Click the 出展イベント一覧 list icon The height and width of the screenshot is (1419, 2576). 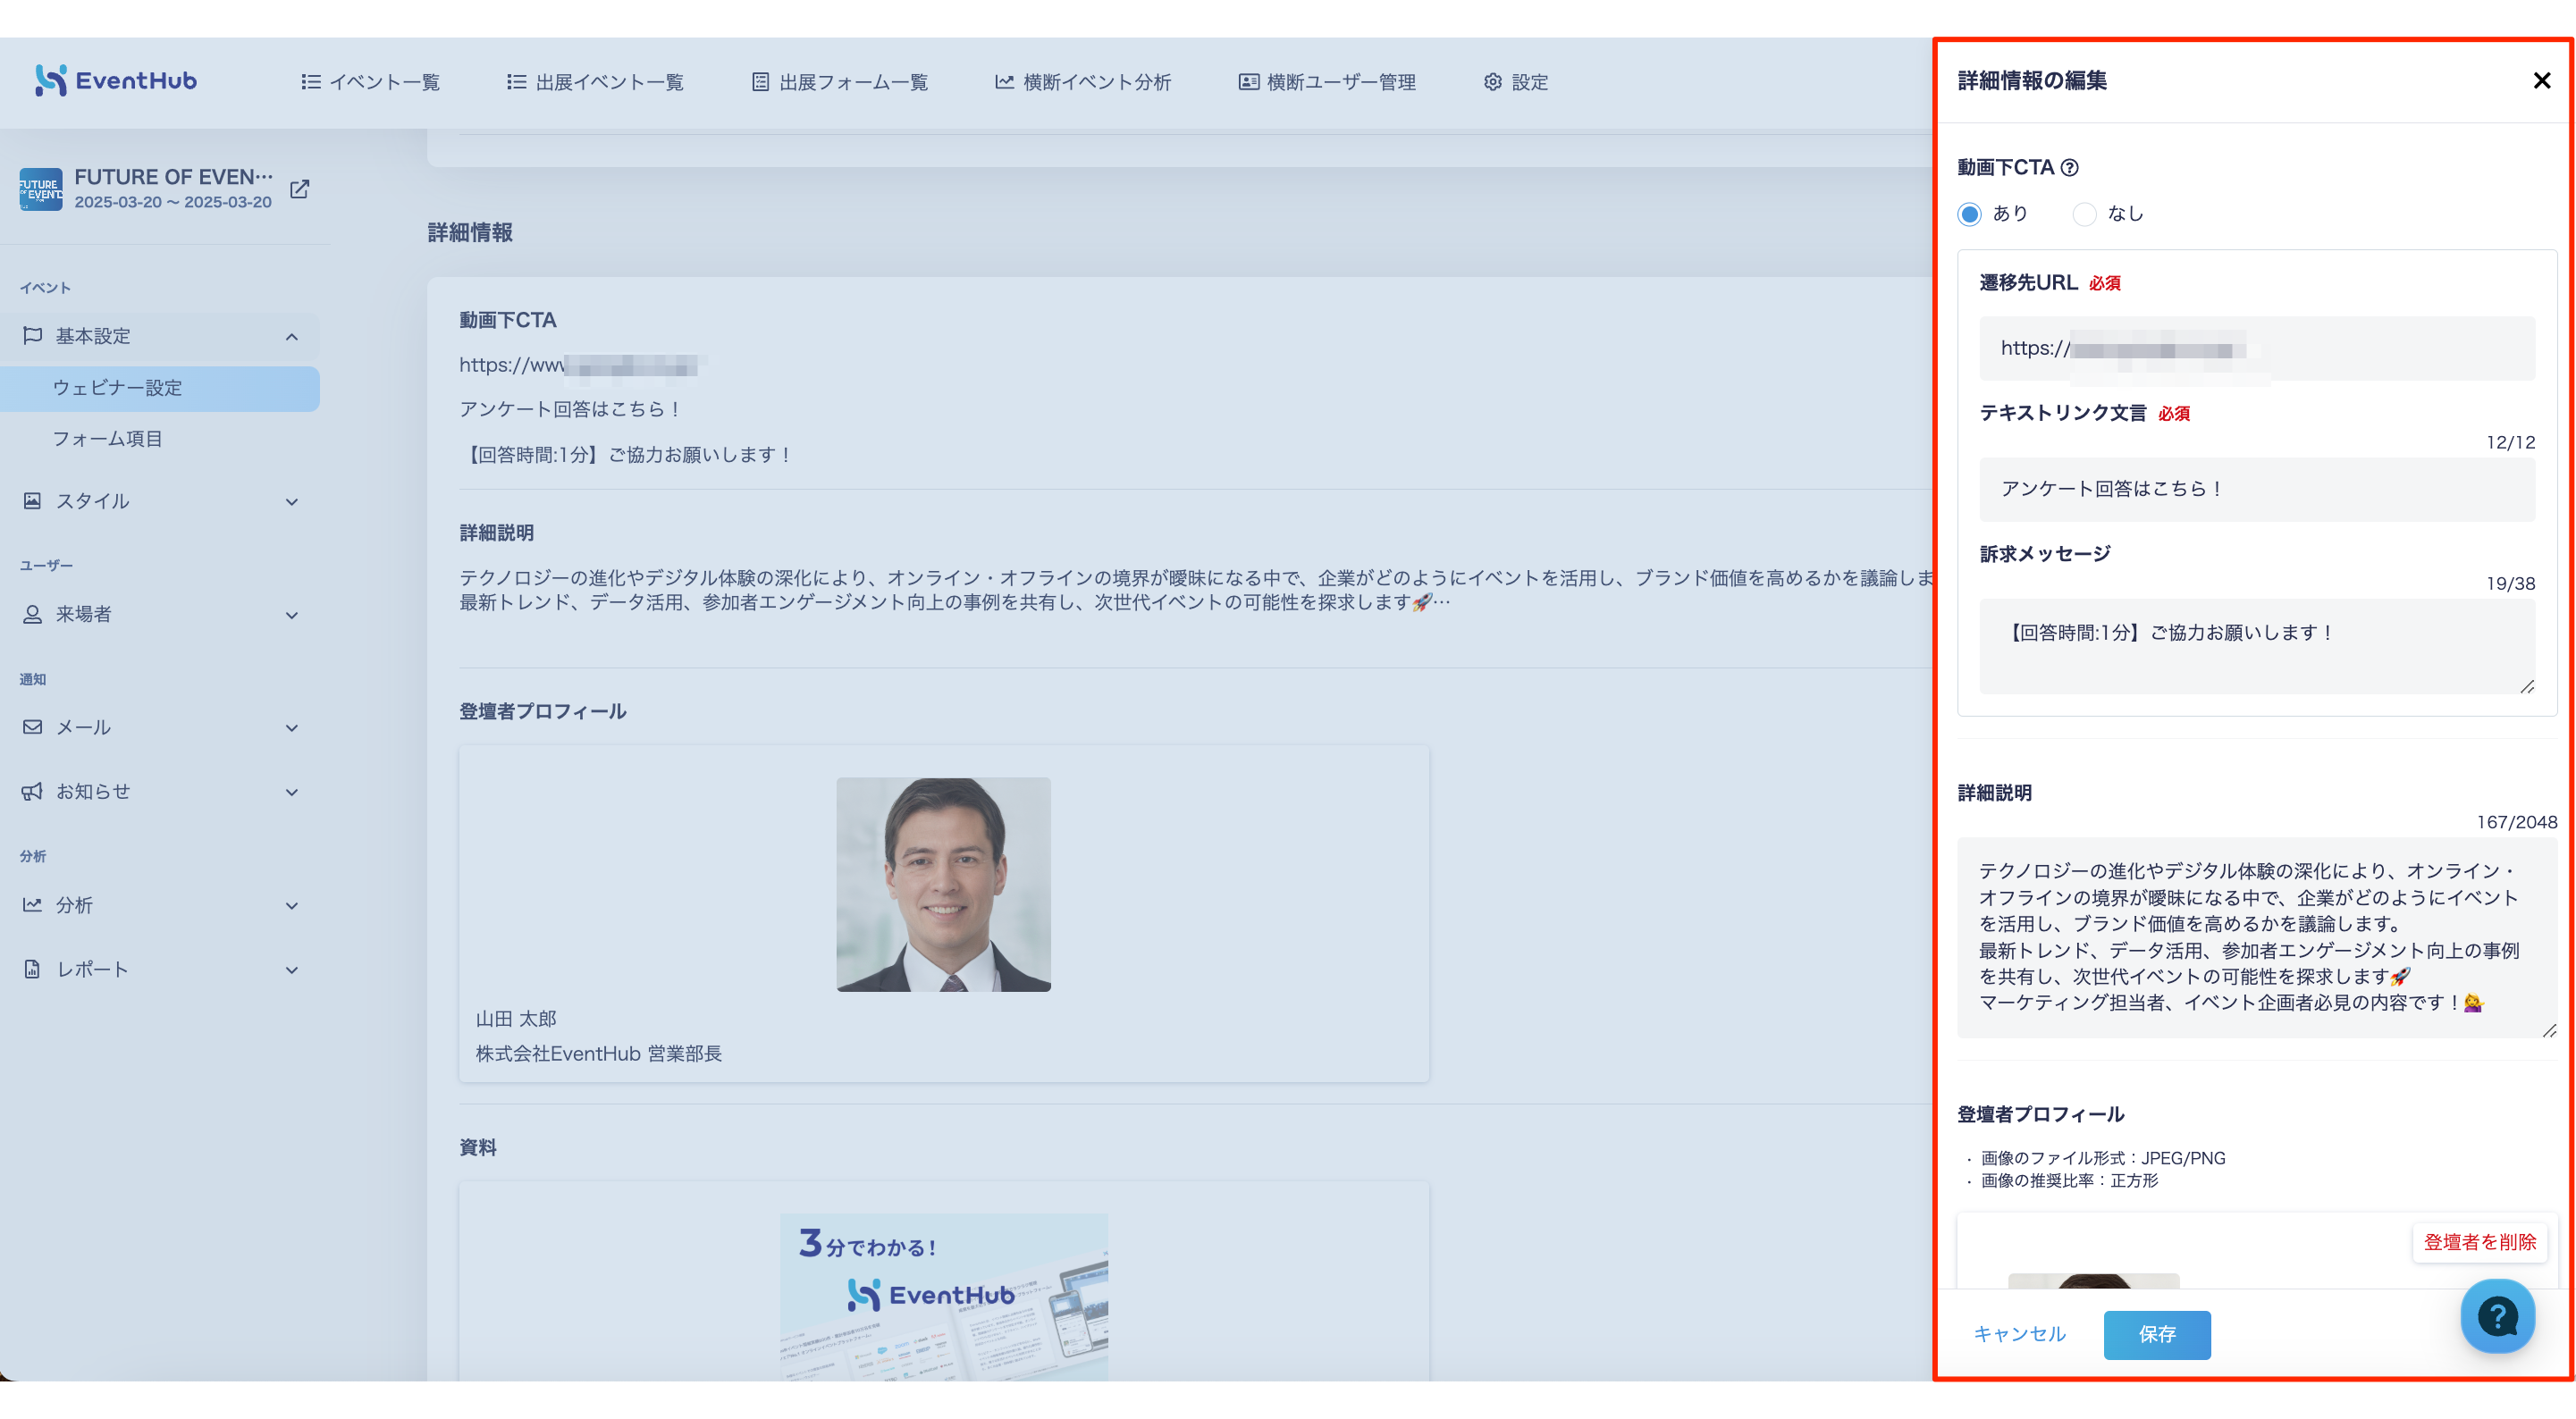click(516, 82)
